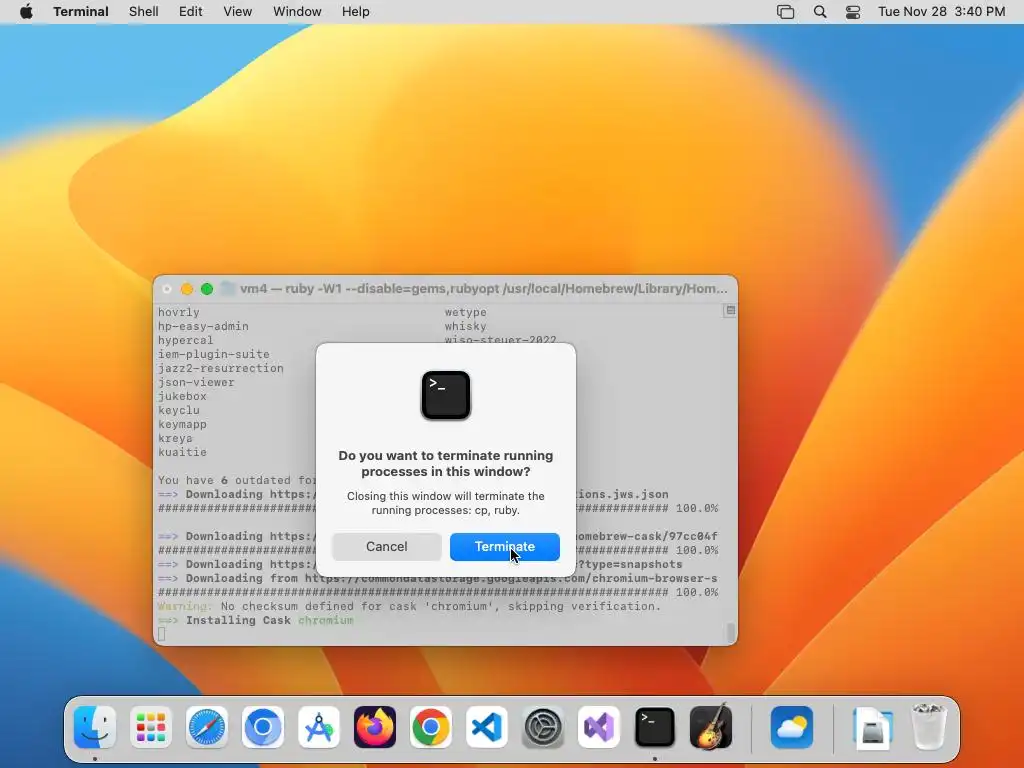
Task: Open Launchpad from the Dock
Action: point(151,727)
